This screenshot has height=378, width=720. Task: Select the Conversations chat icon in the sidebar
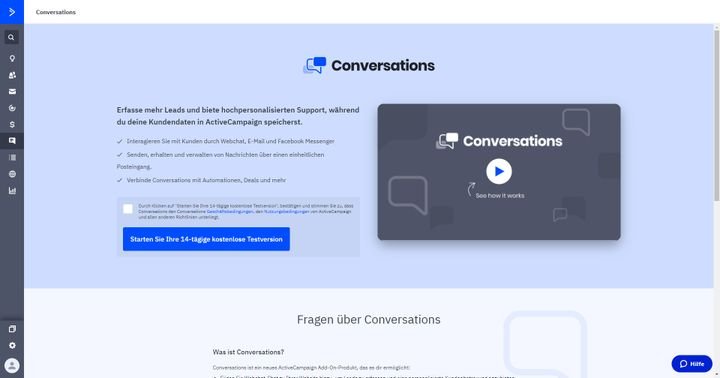[12, 141]
